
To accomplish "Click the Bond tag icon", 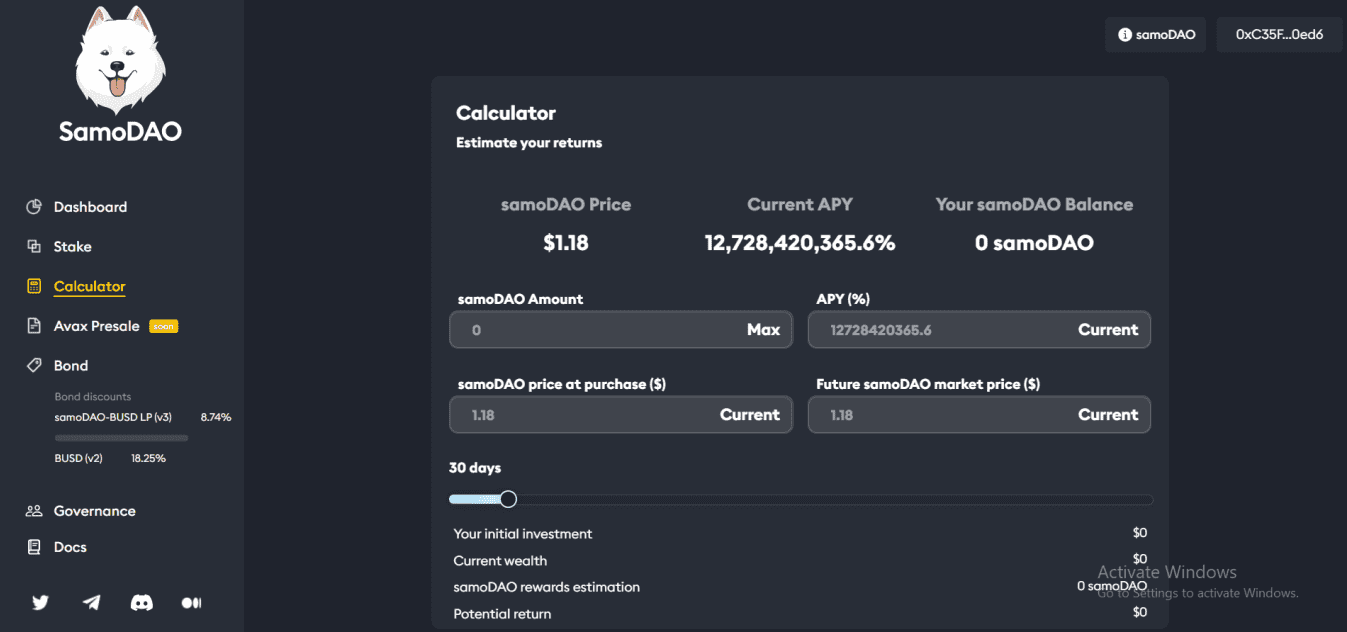I will 34,366.
